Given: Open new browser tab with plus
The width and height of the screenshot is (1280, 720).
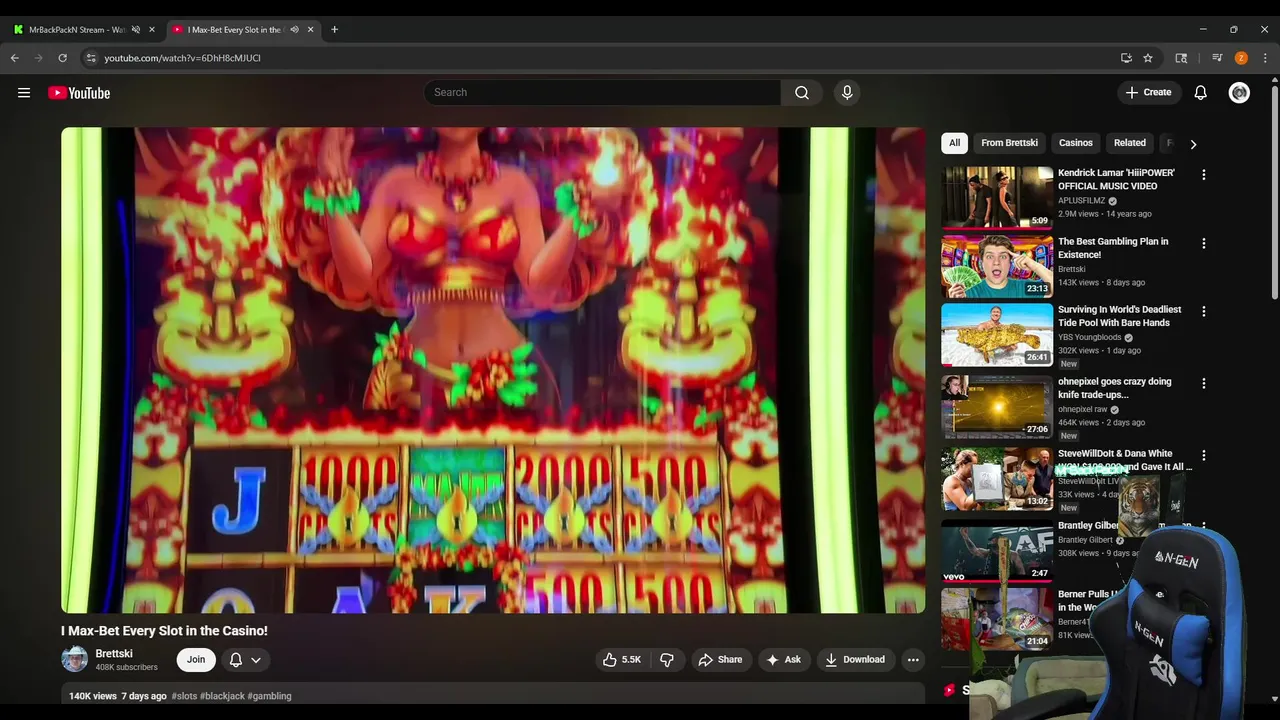Looking at the screenshot, I should [x=334, y=30].
